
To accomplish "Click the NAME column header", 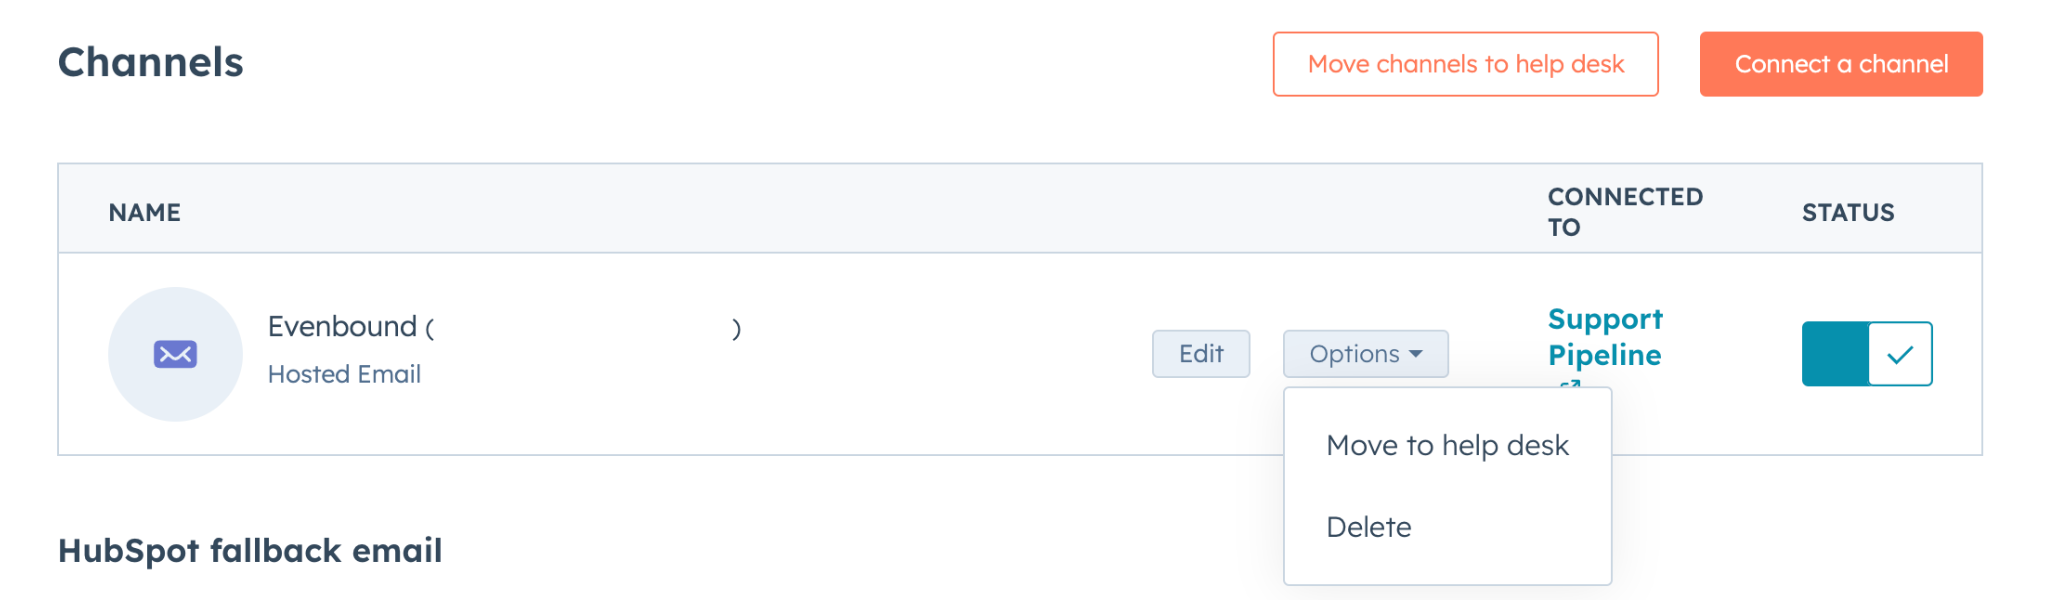I will tap(145, 212).
